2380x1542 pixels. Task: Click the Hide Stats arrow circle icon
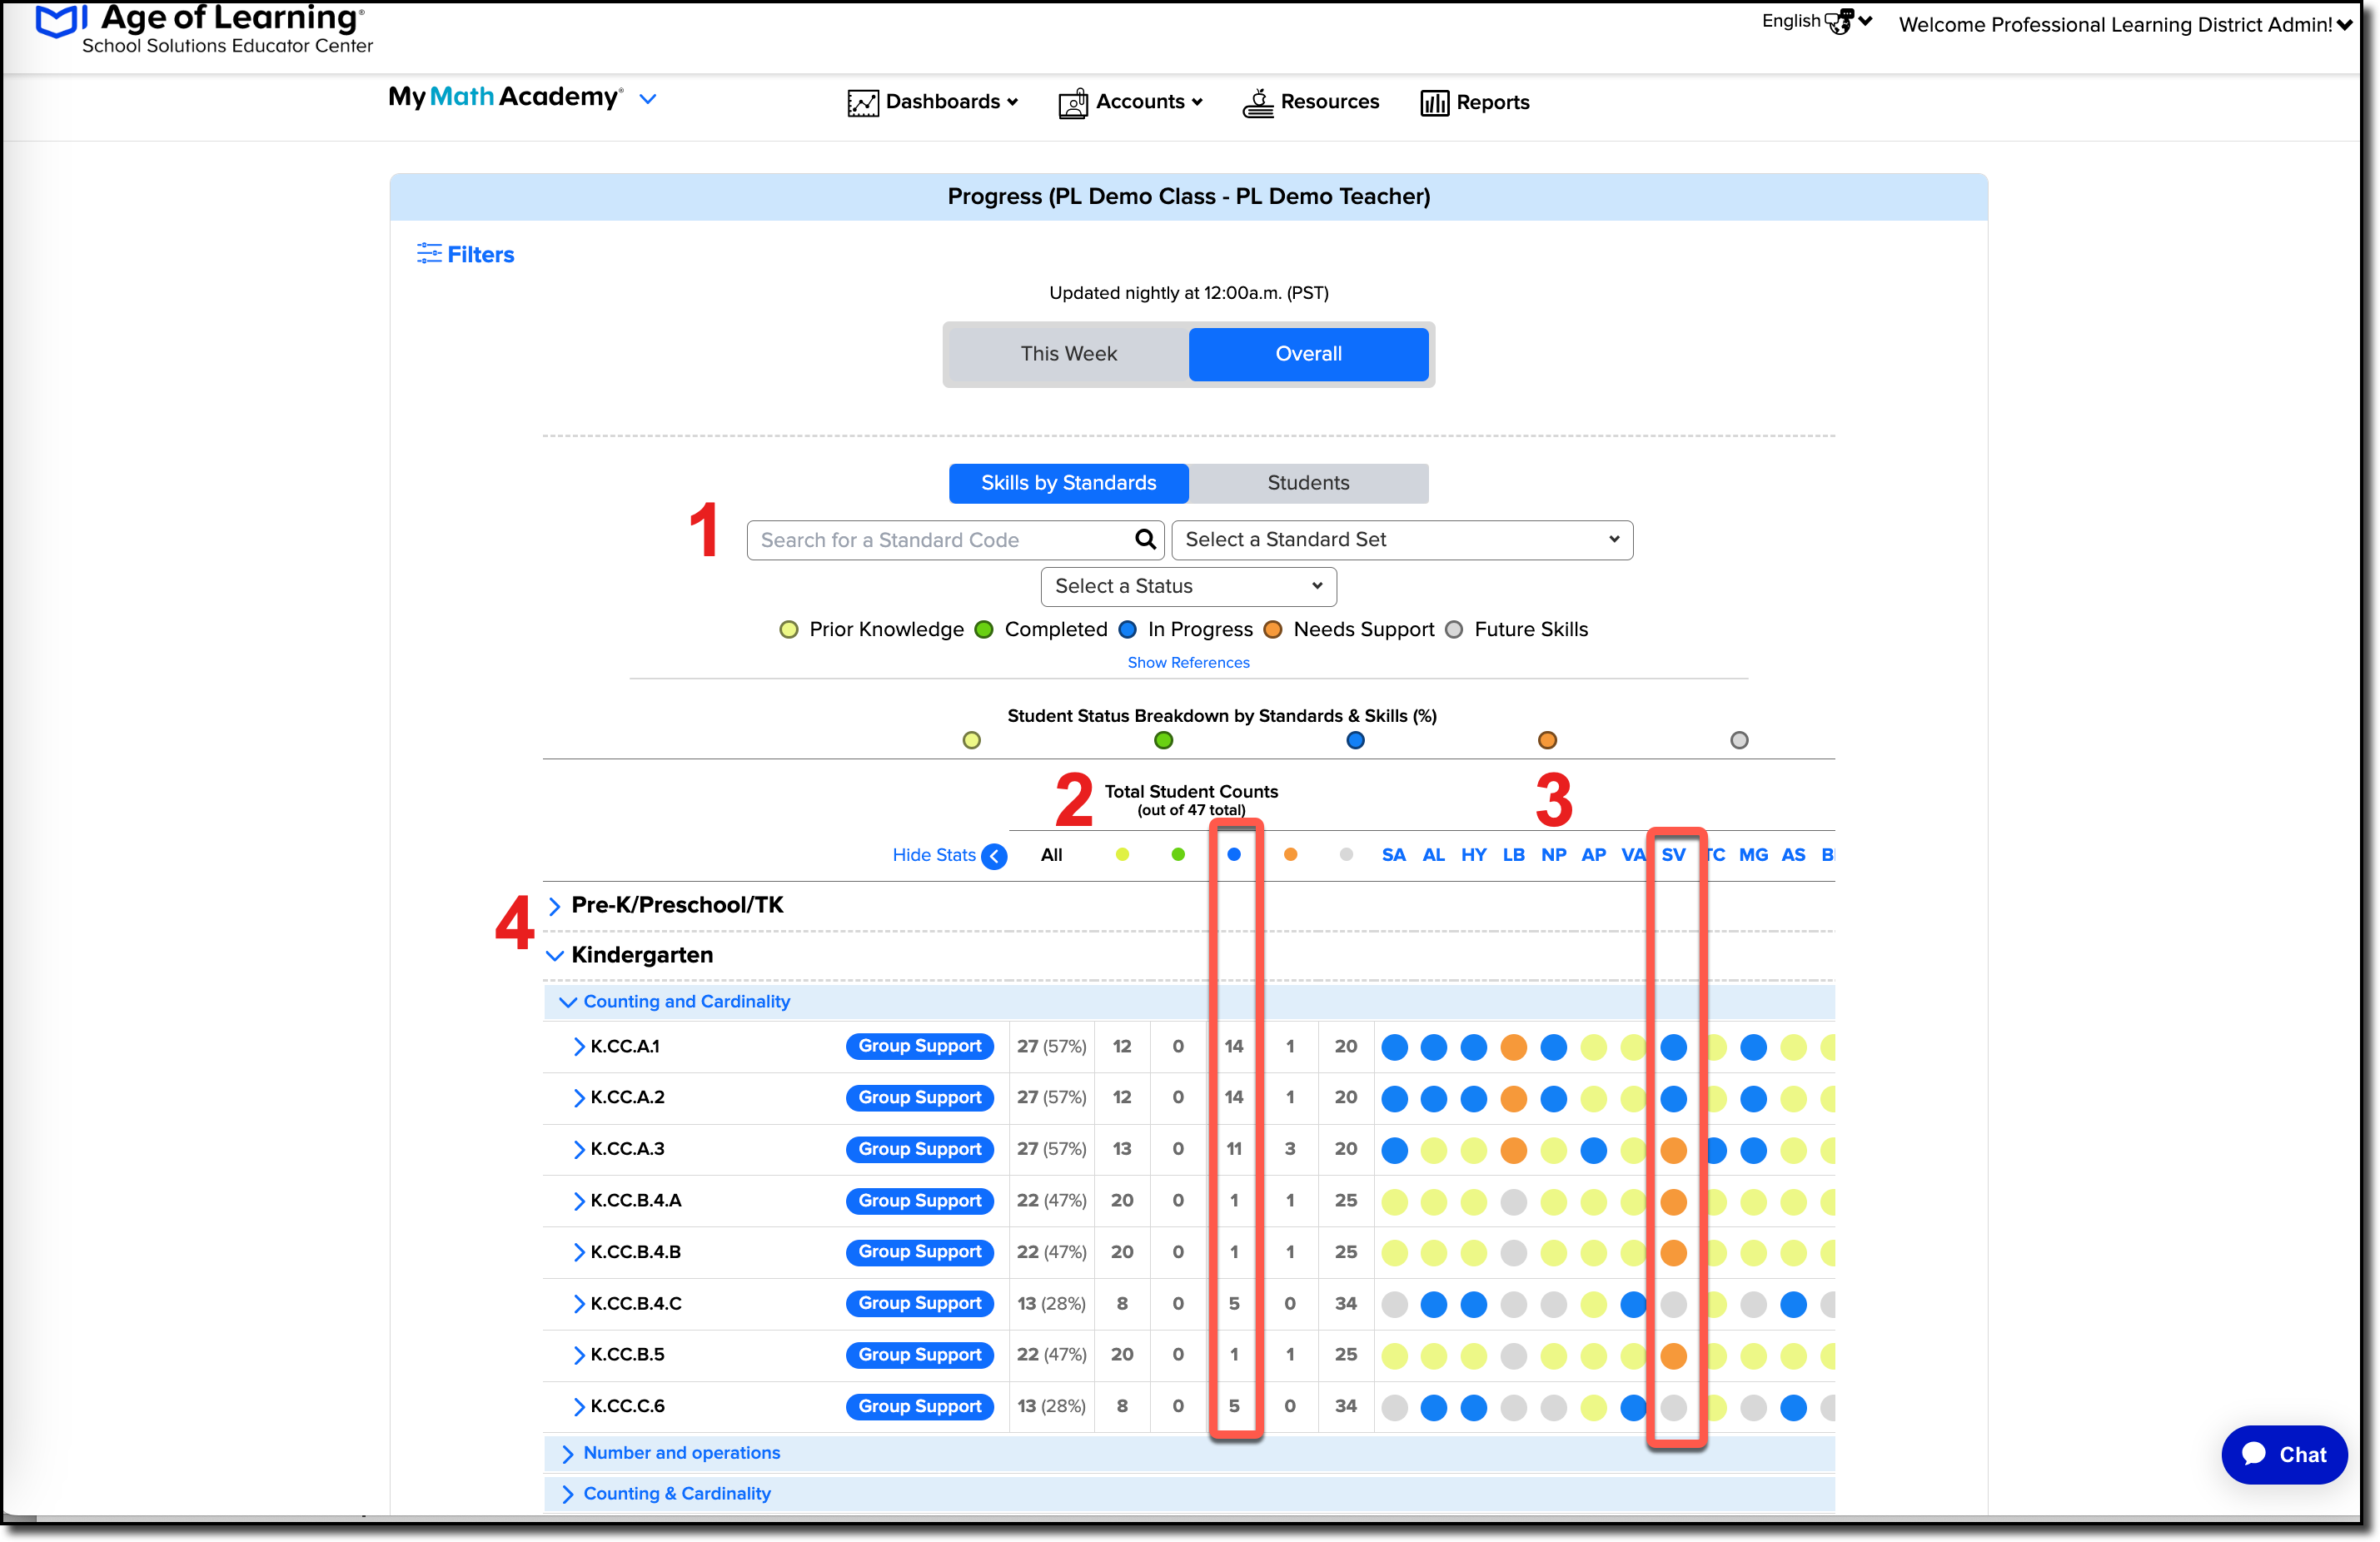click(x=995, y=856)
